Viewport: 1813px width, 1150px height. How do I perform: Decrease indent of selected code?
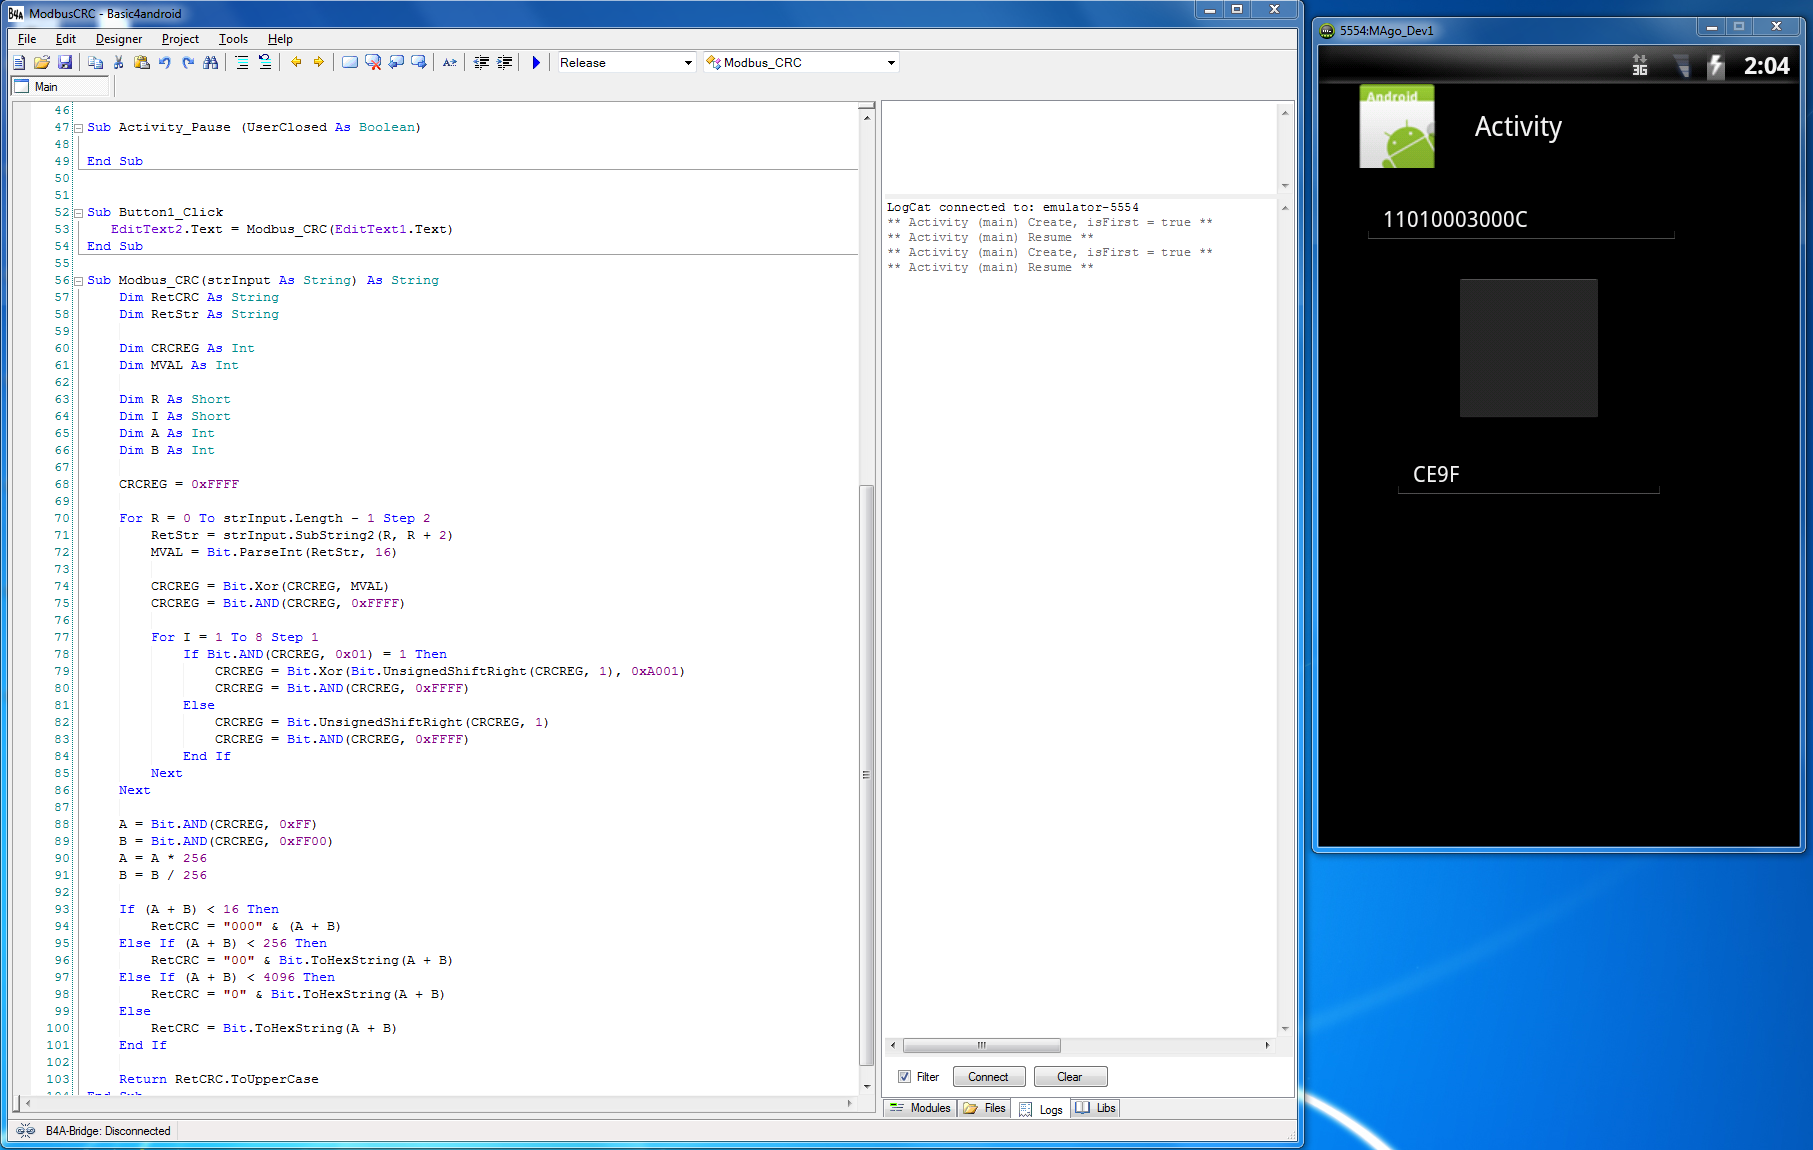coord(481,63)
